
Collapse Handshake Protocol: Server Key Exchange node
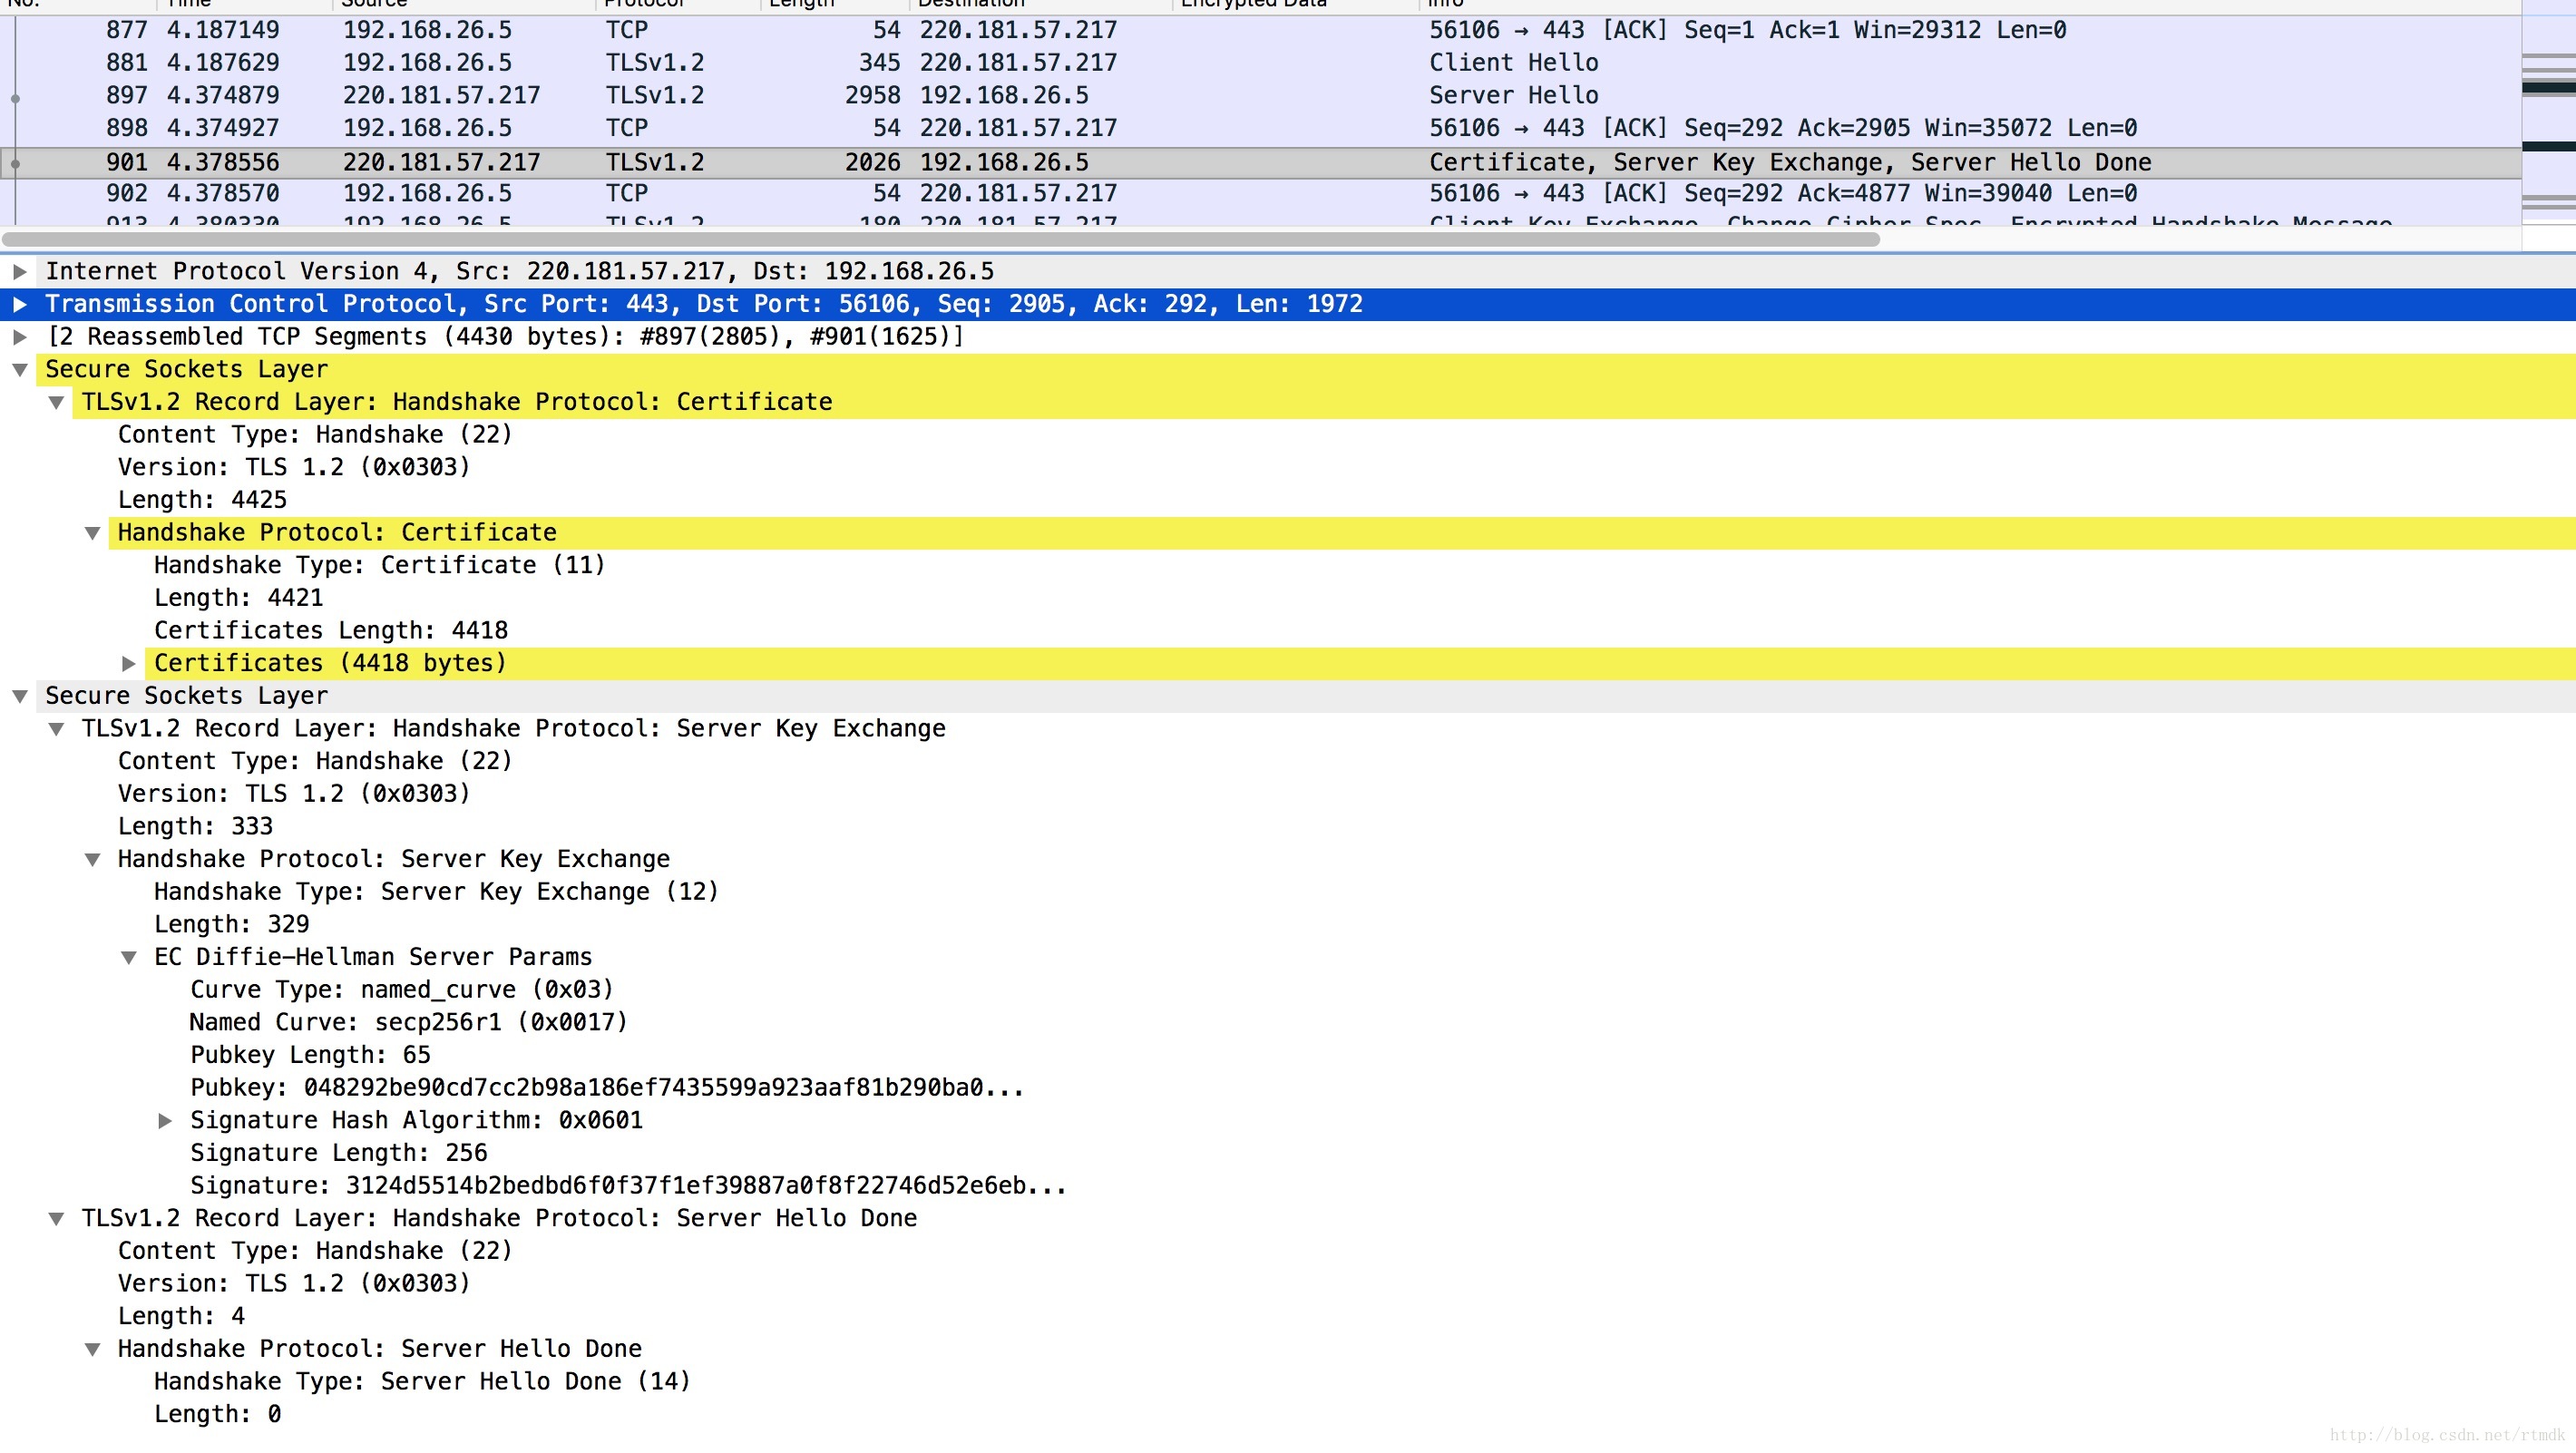click(92, 860)
